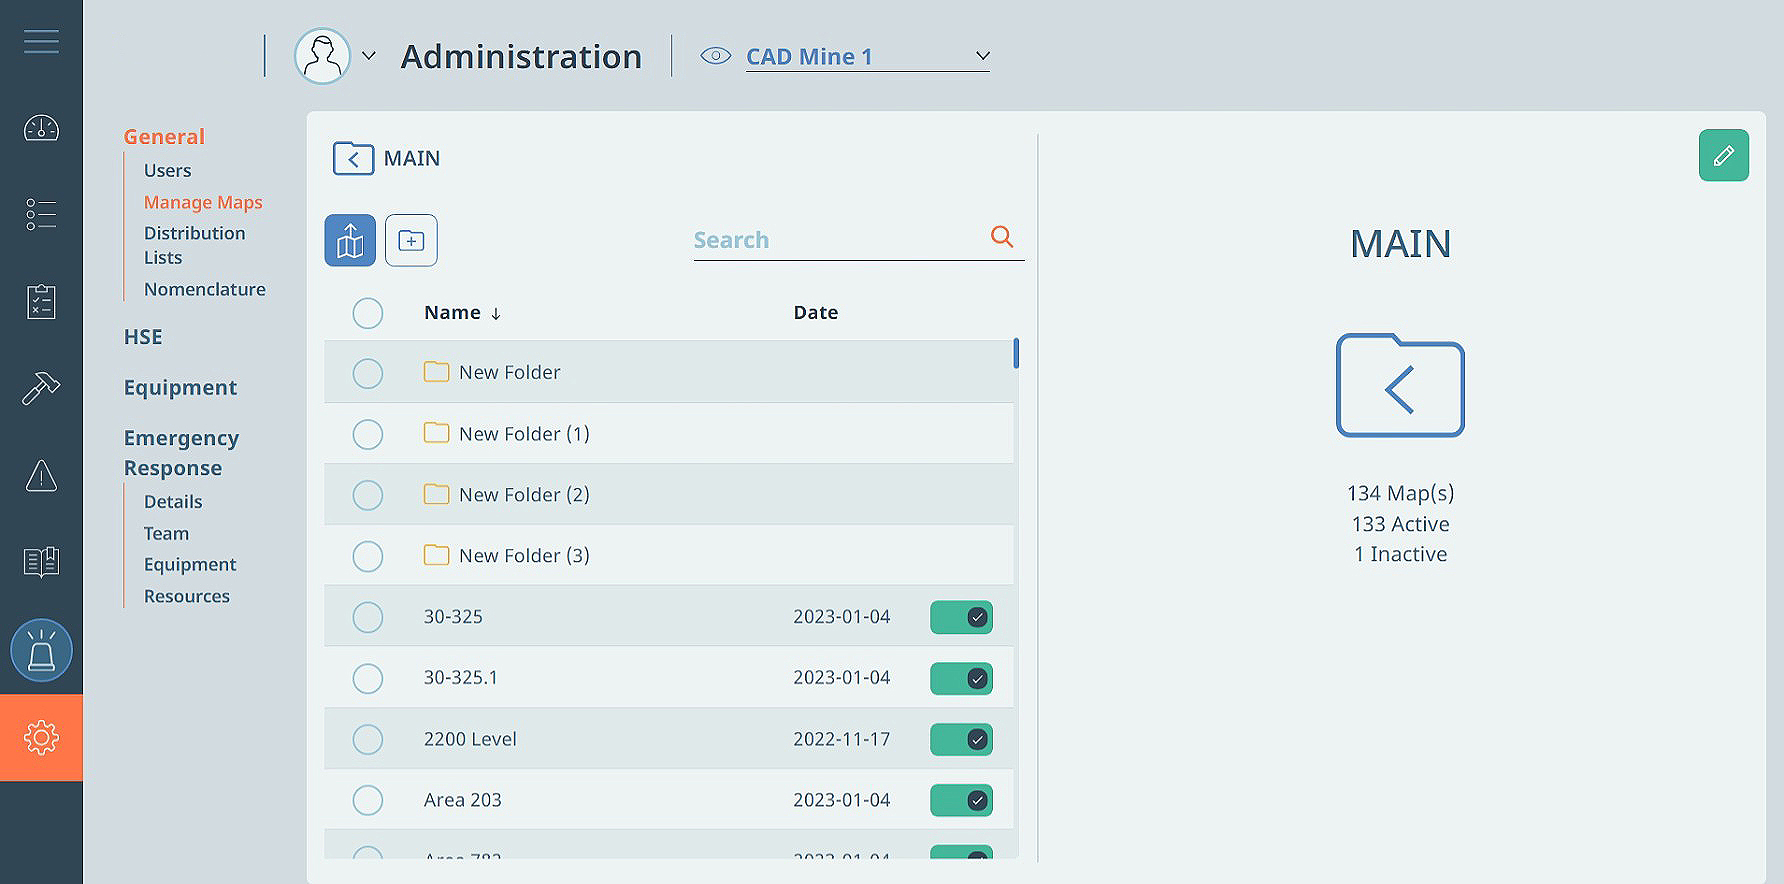Viewport: 1784px width, 884px height.
Task: Toggle the 30-325 map active switch
Action: coord(961,617)
